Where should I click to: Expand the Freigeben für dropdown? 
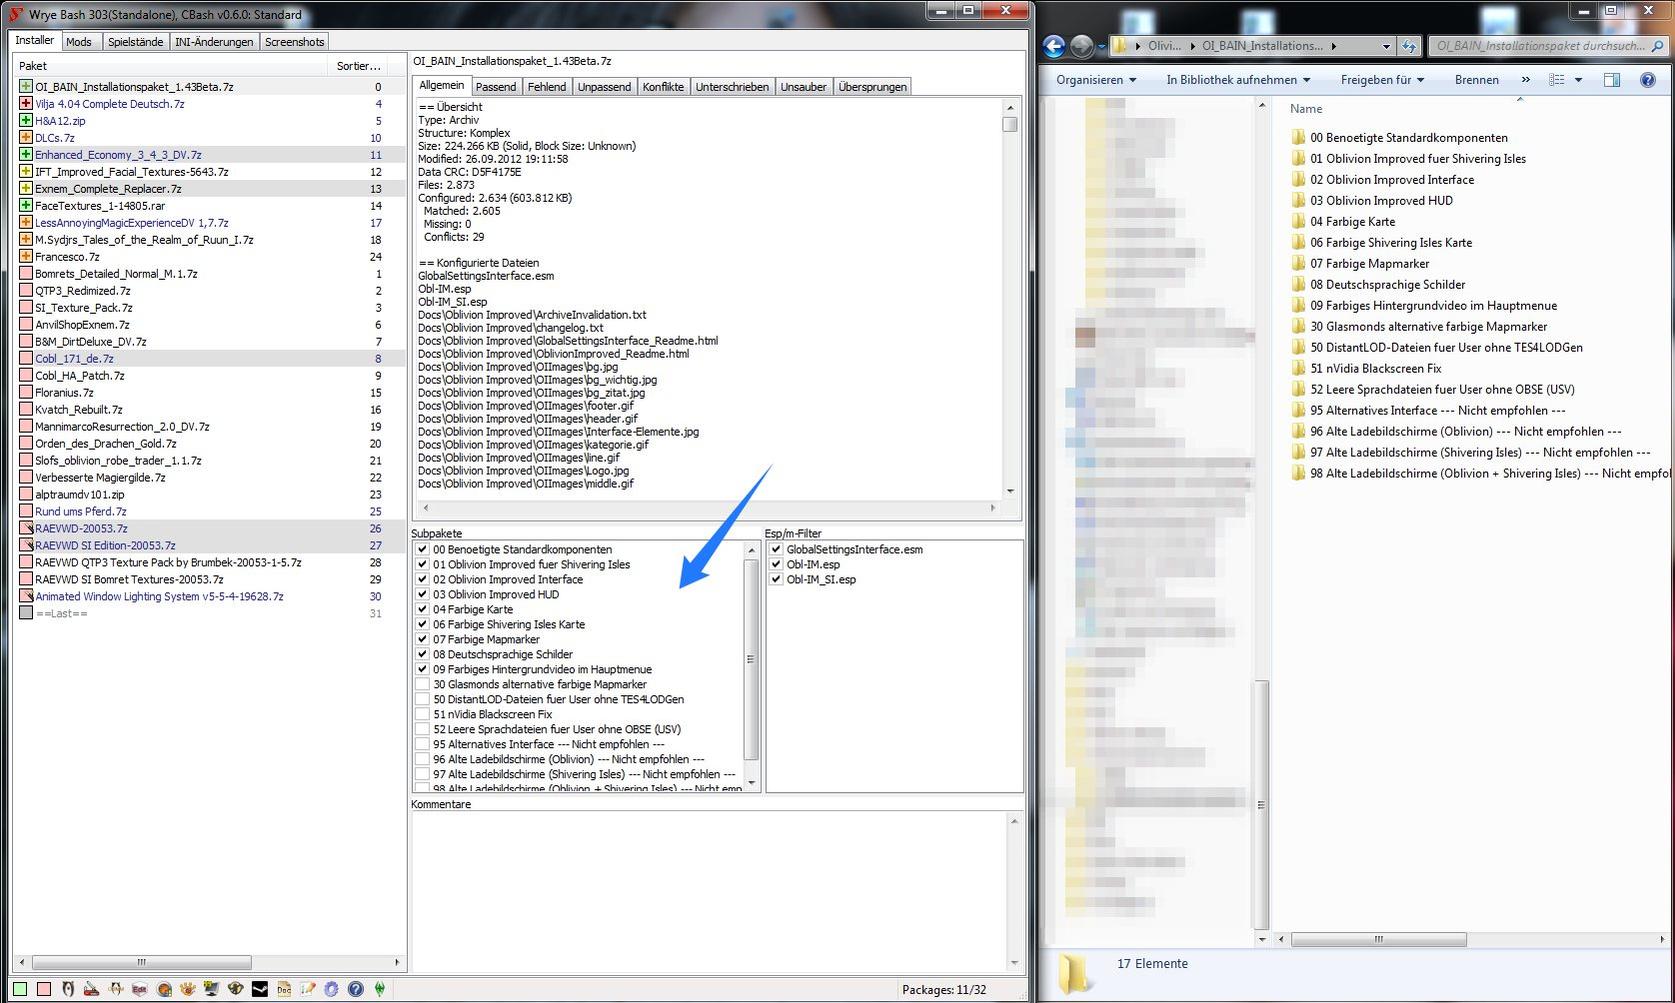pos(1382,80)
